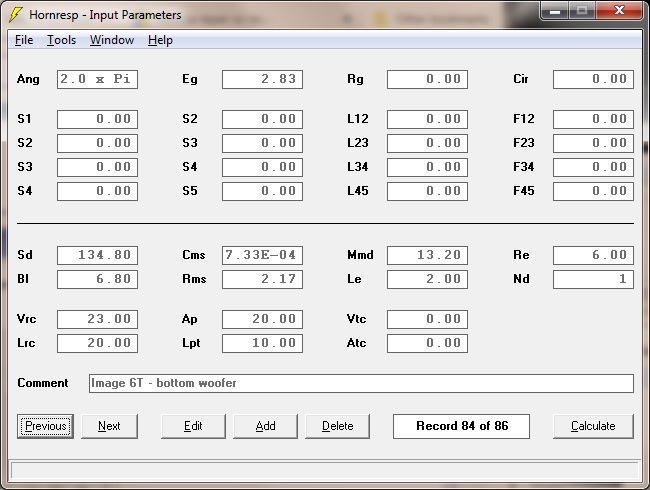Select the Rms field with 2.17
The height and width of the screenshot is (490, 650).
tap(262, 279)
